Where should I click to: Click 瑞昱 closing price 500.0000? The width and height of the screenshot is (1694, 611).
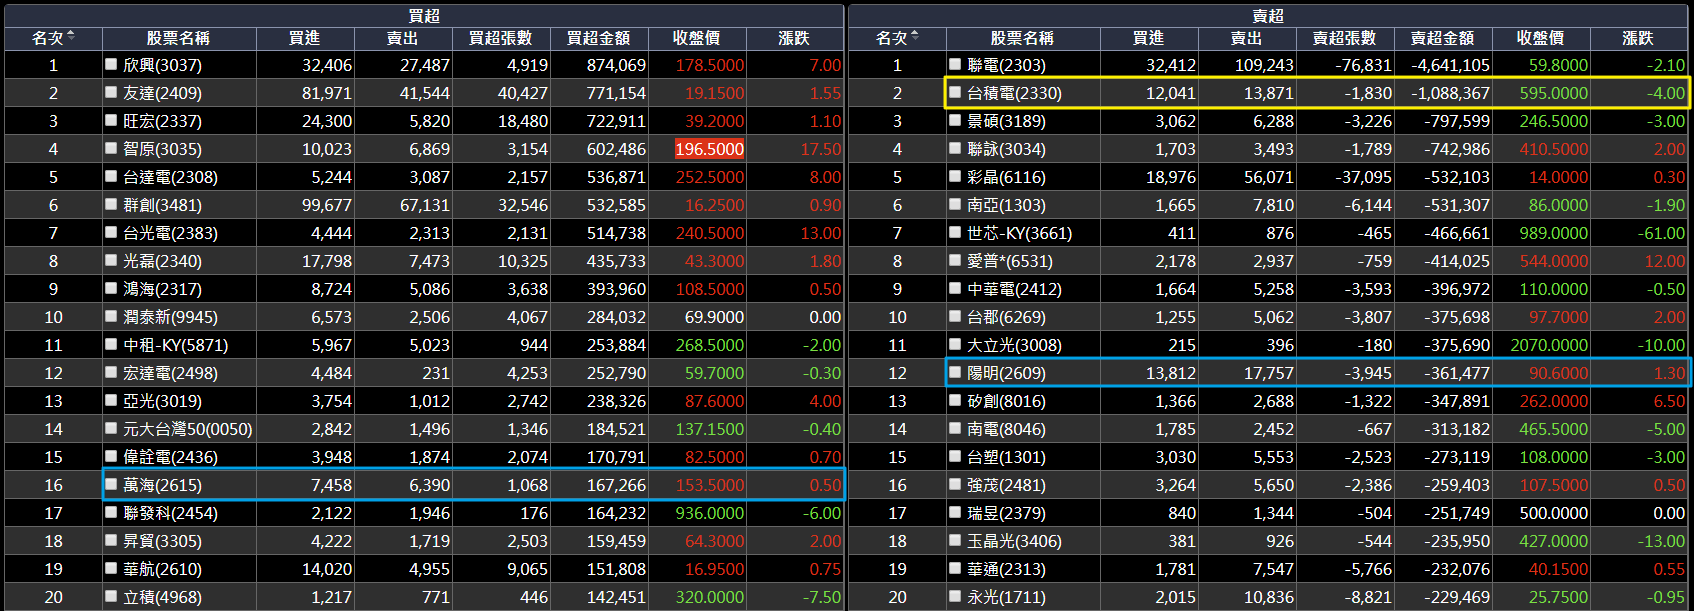[1553, 513]
